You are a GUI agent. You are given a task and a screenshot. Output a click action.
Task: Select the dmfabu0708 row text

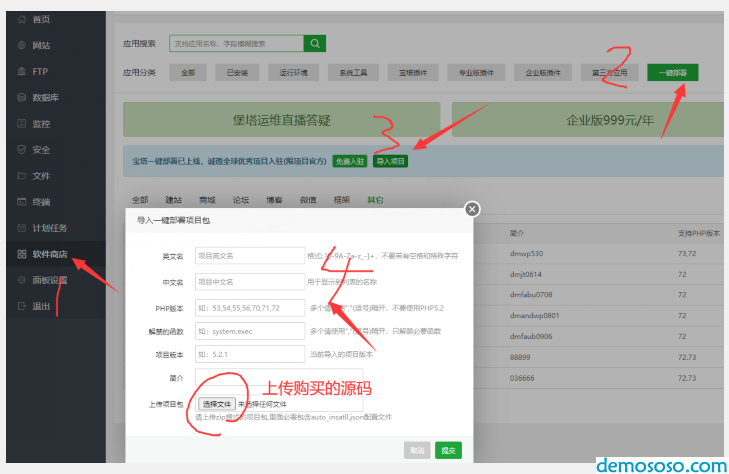click(531, 295)
